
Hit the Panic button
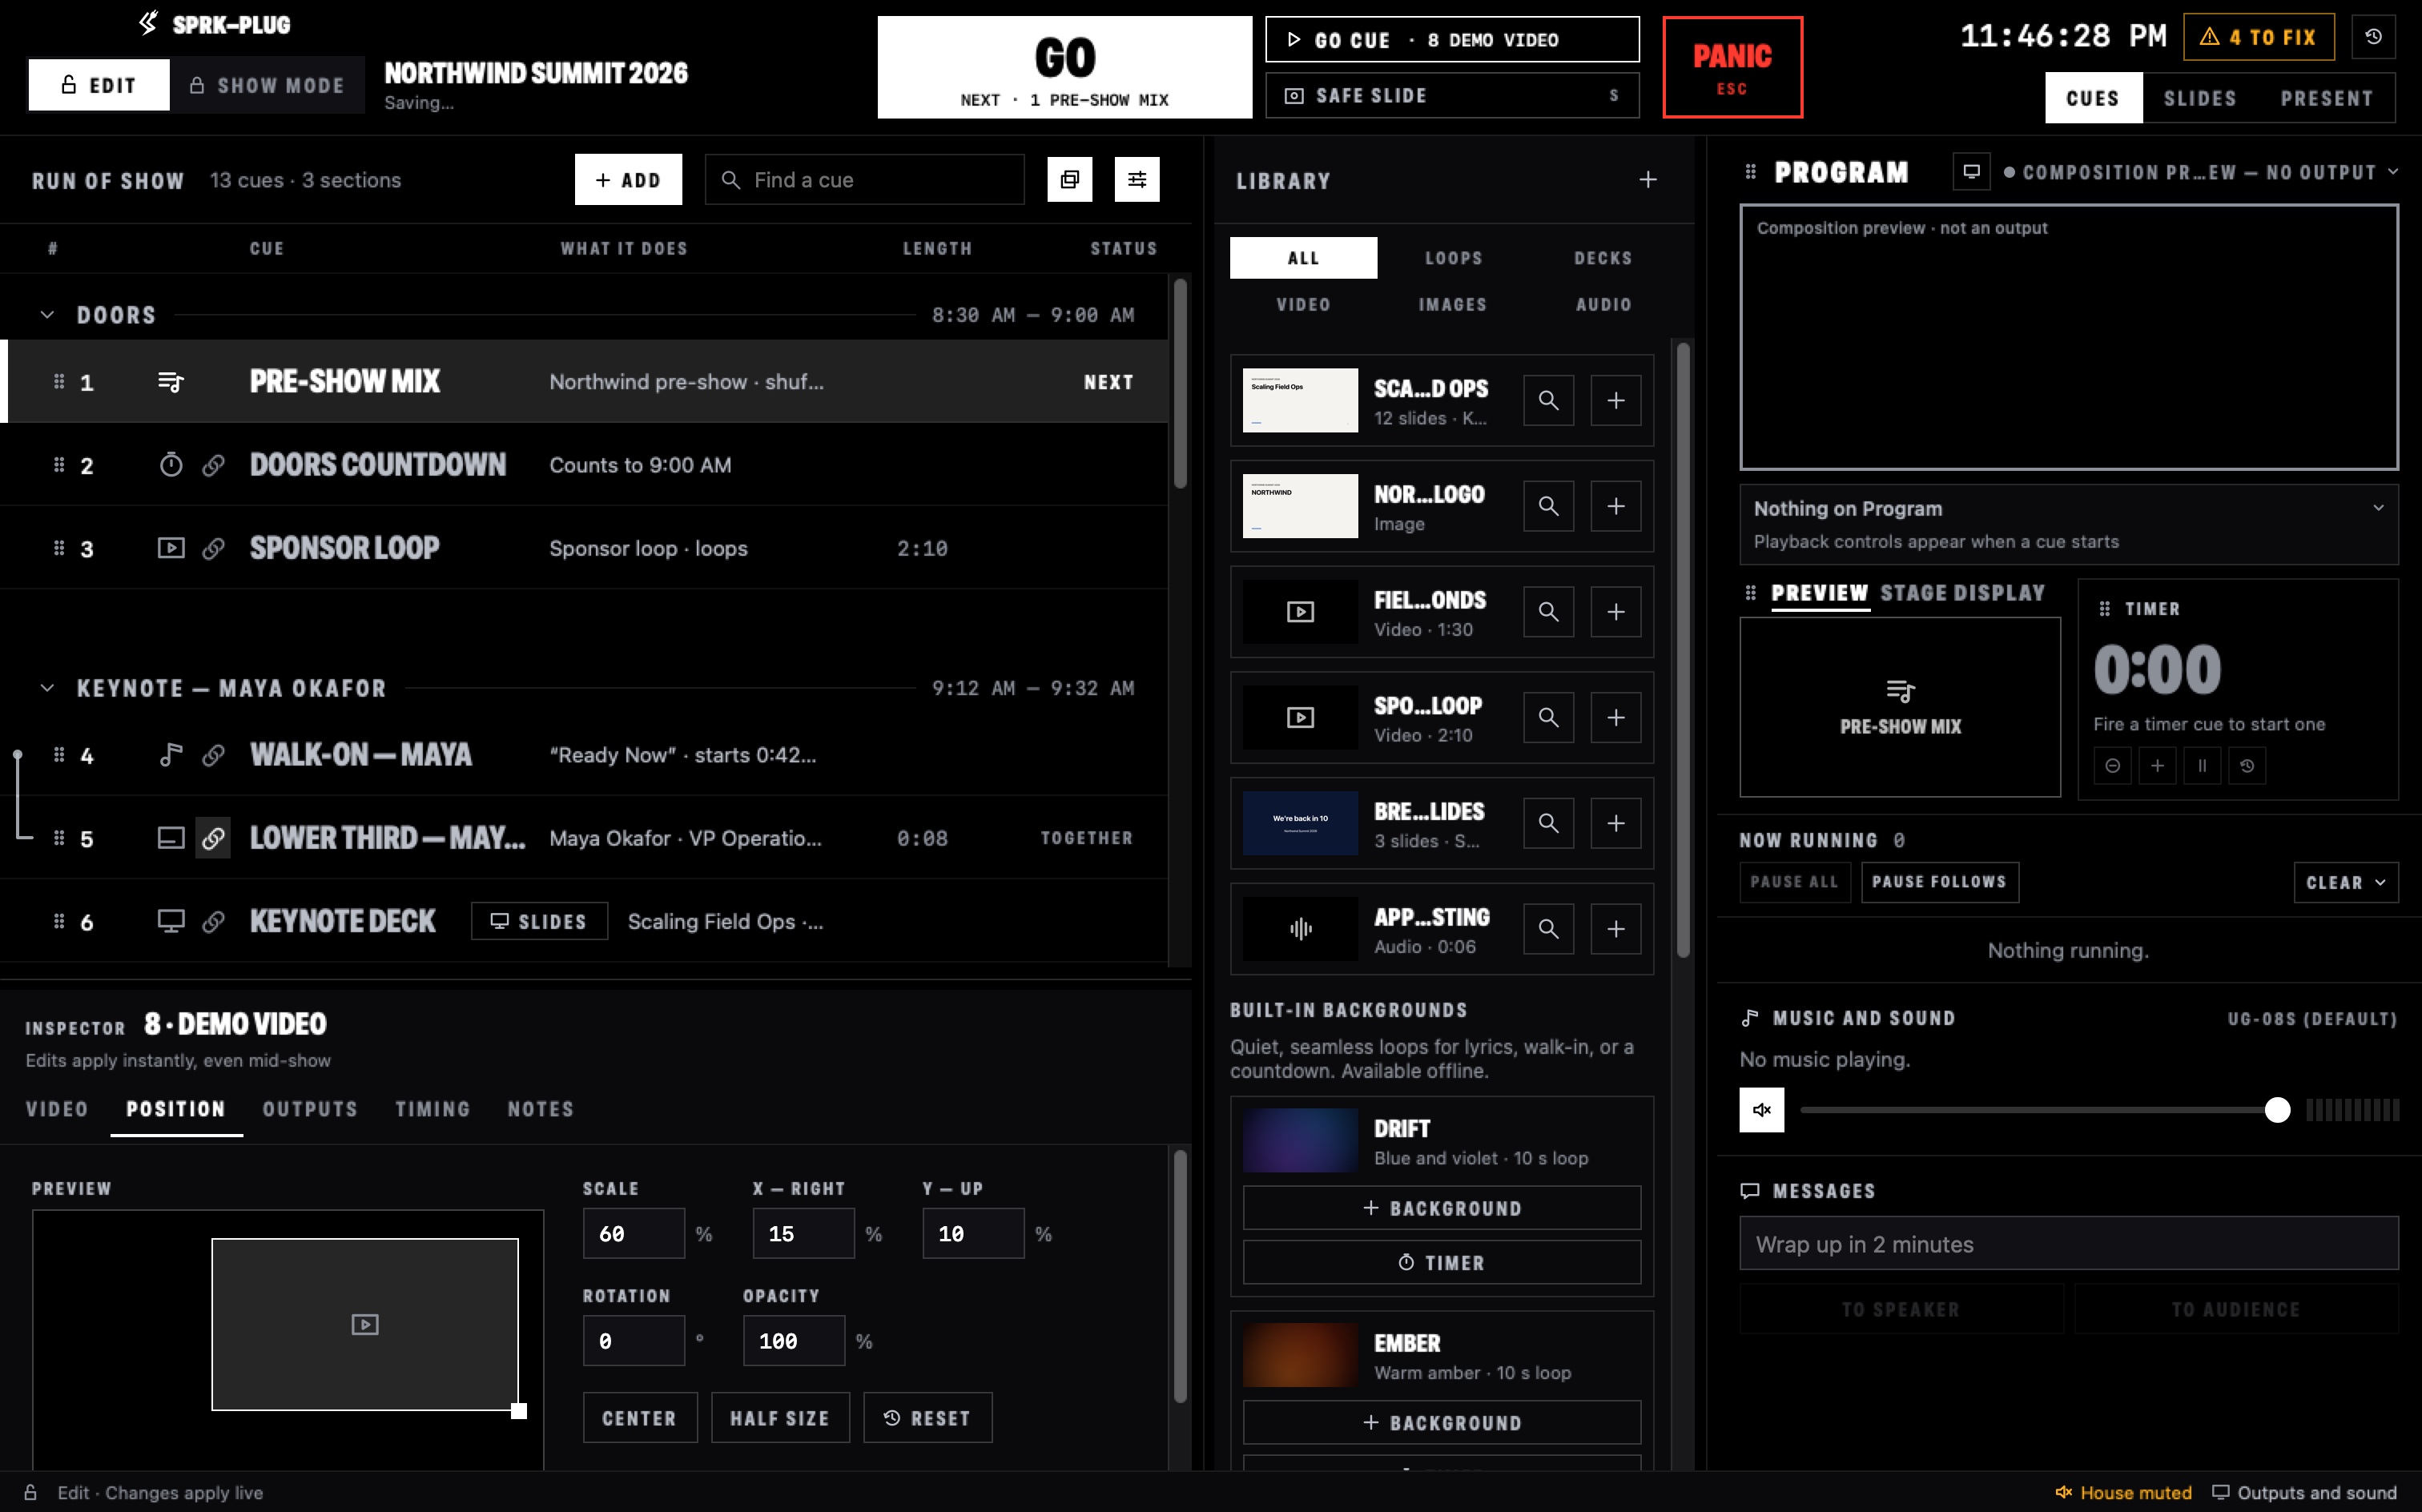point(1732,67)
